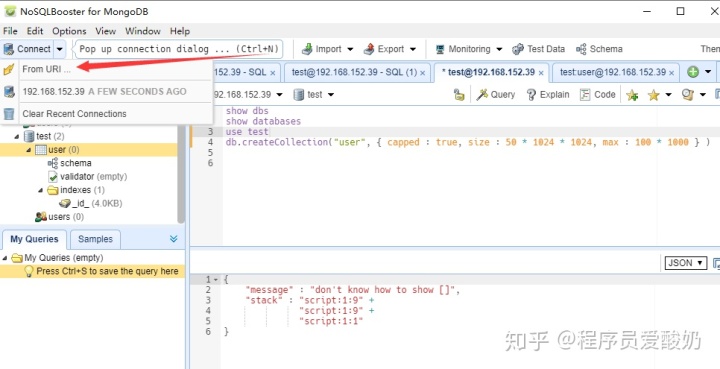Switch to the My Queries tab
This screenshot has width=720, height=369.
(x=34, y=239)
